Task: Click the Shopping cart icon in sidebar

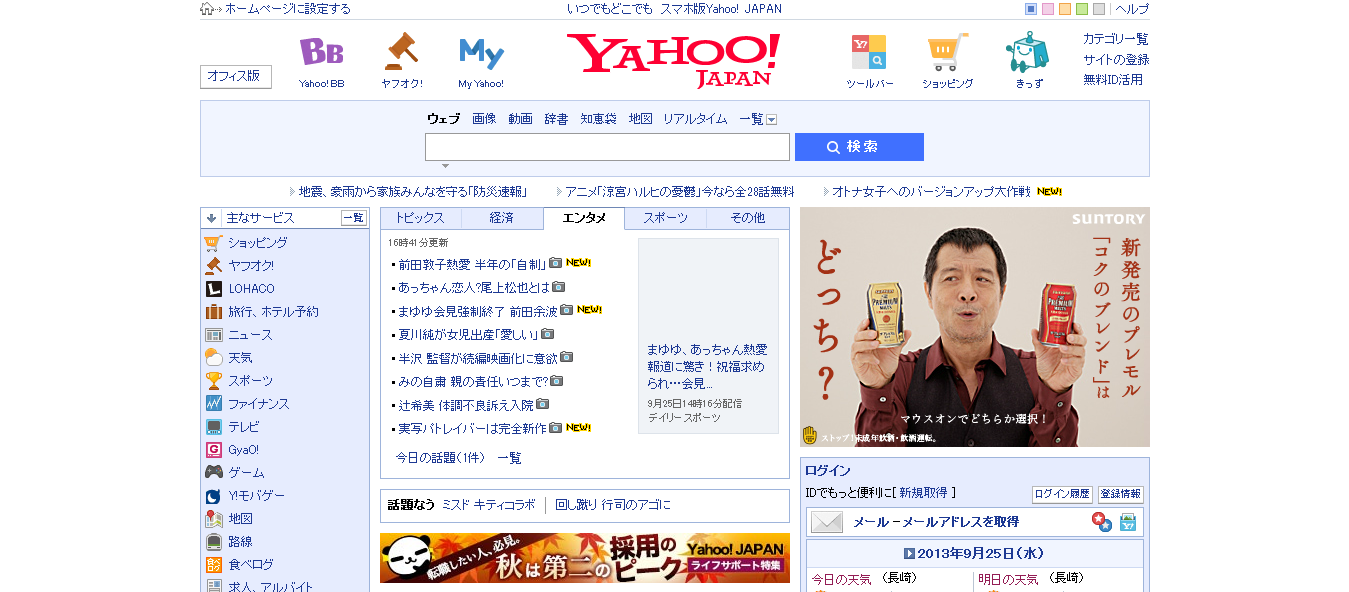Action: [213, 242]
